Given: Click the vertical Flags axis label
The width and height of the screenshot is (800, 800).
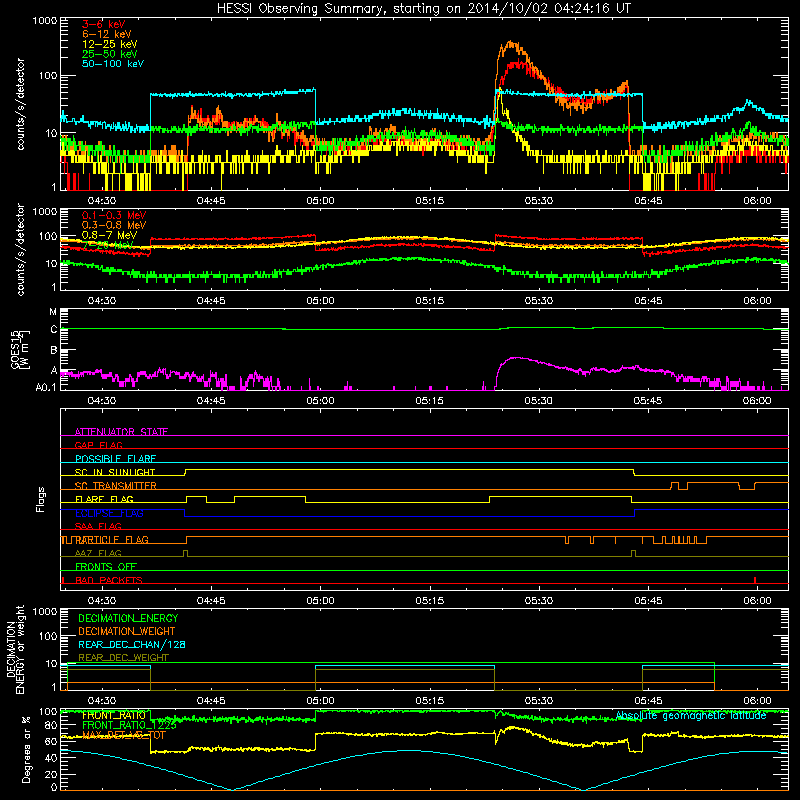Looking at the screenshot, I should tap(41, 499).
